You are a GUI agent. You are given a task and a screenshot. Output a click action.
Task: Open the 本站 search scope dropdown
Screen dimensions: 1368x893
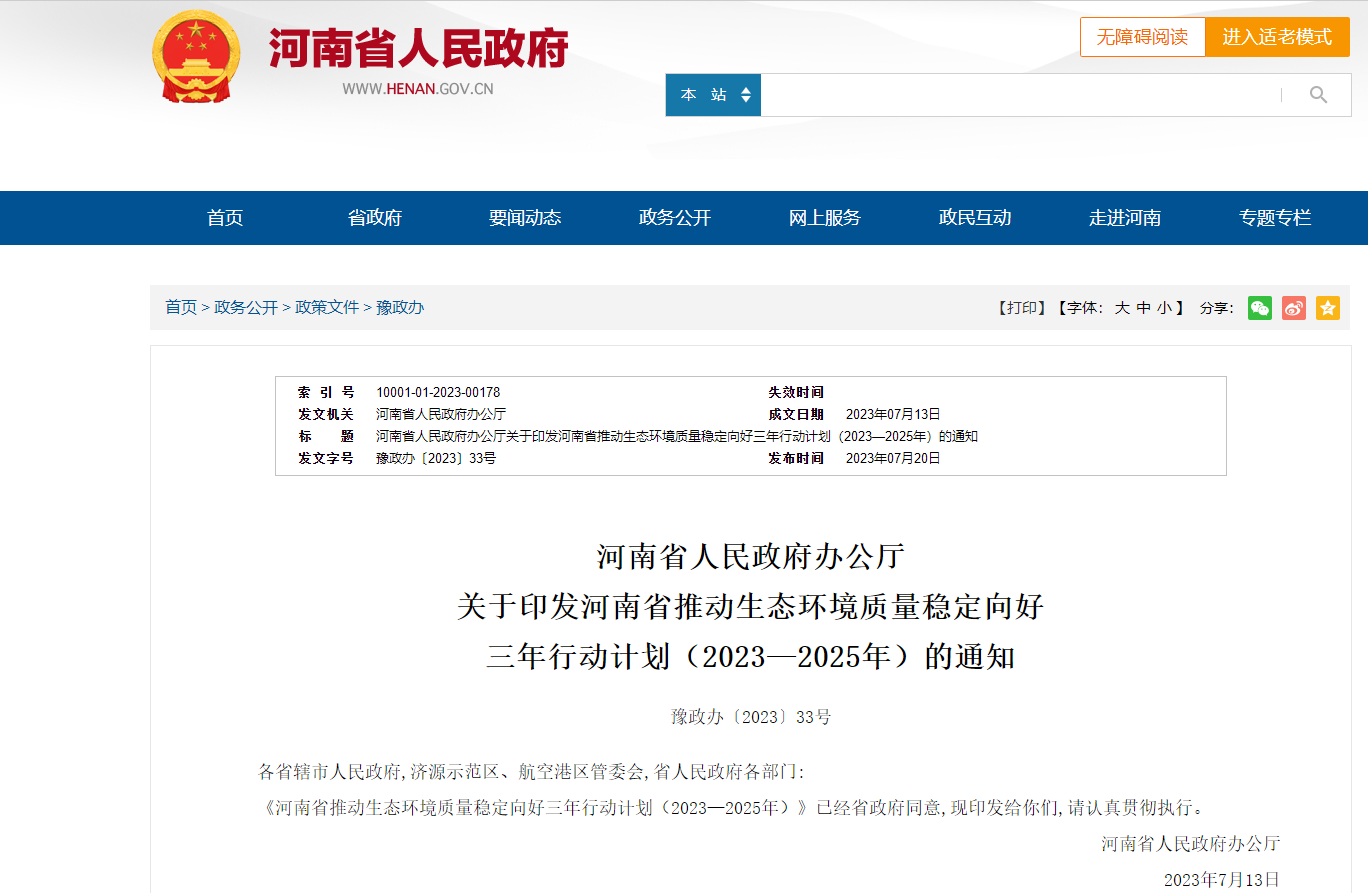[x=714, y=95]
